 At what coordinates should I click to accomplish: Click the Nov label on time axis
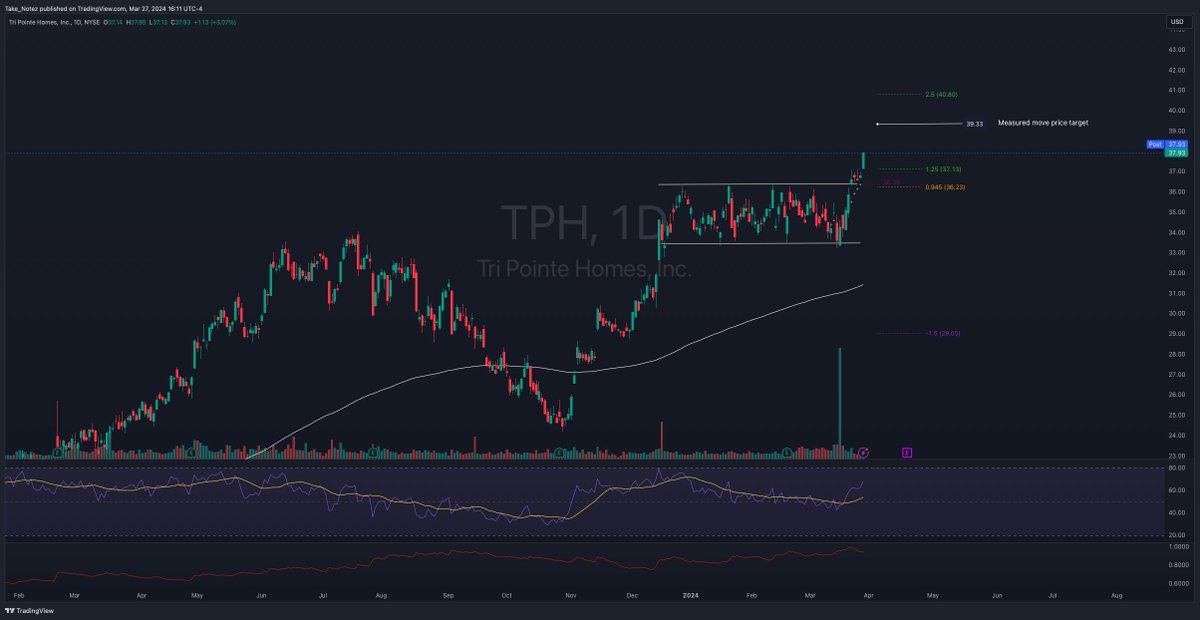coord(571,595)
